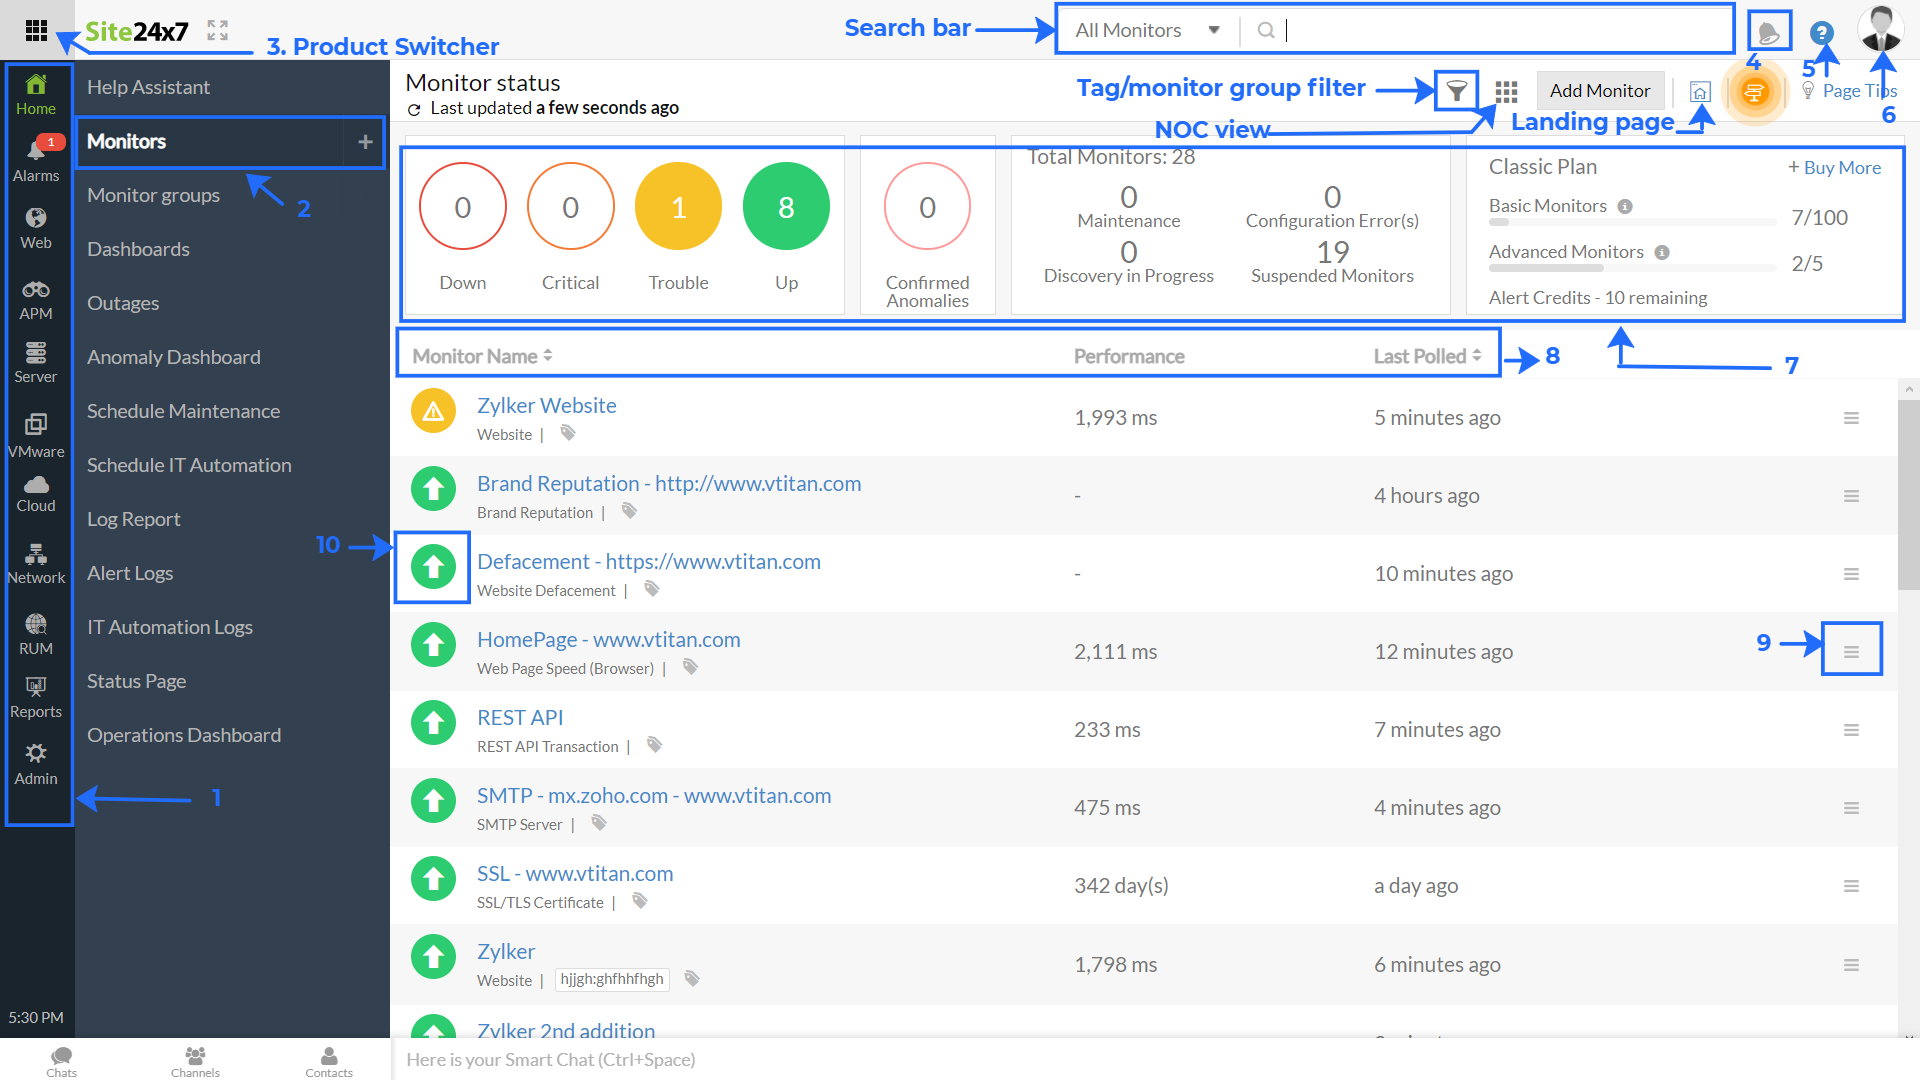Open the Reports sidebar icon
Screen dimensions: 1920x1080
tap(36, 687)
